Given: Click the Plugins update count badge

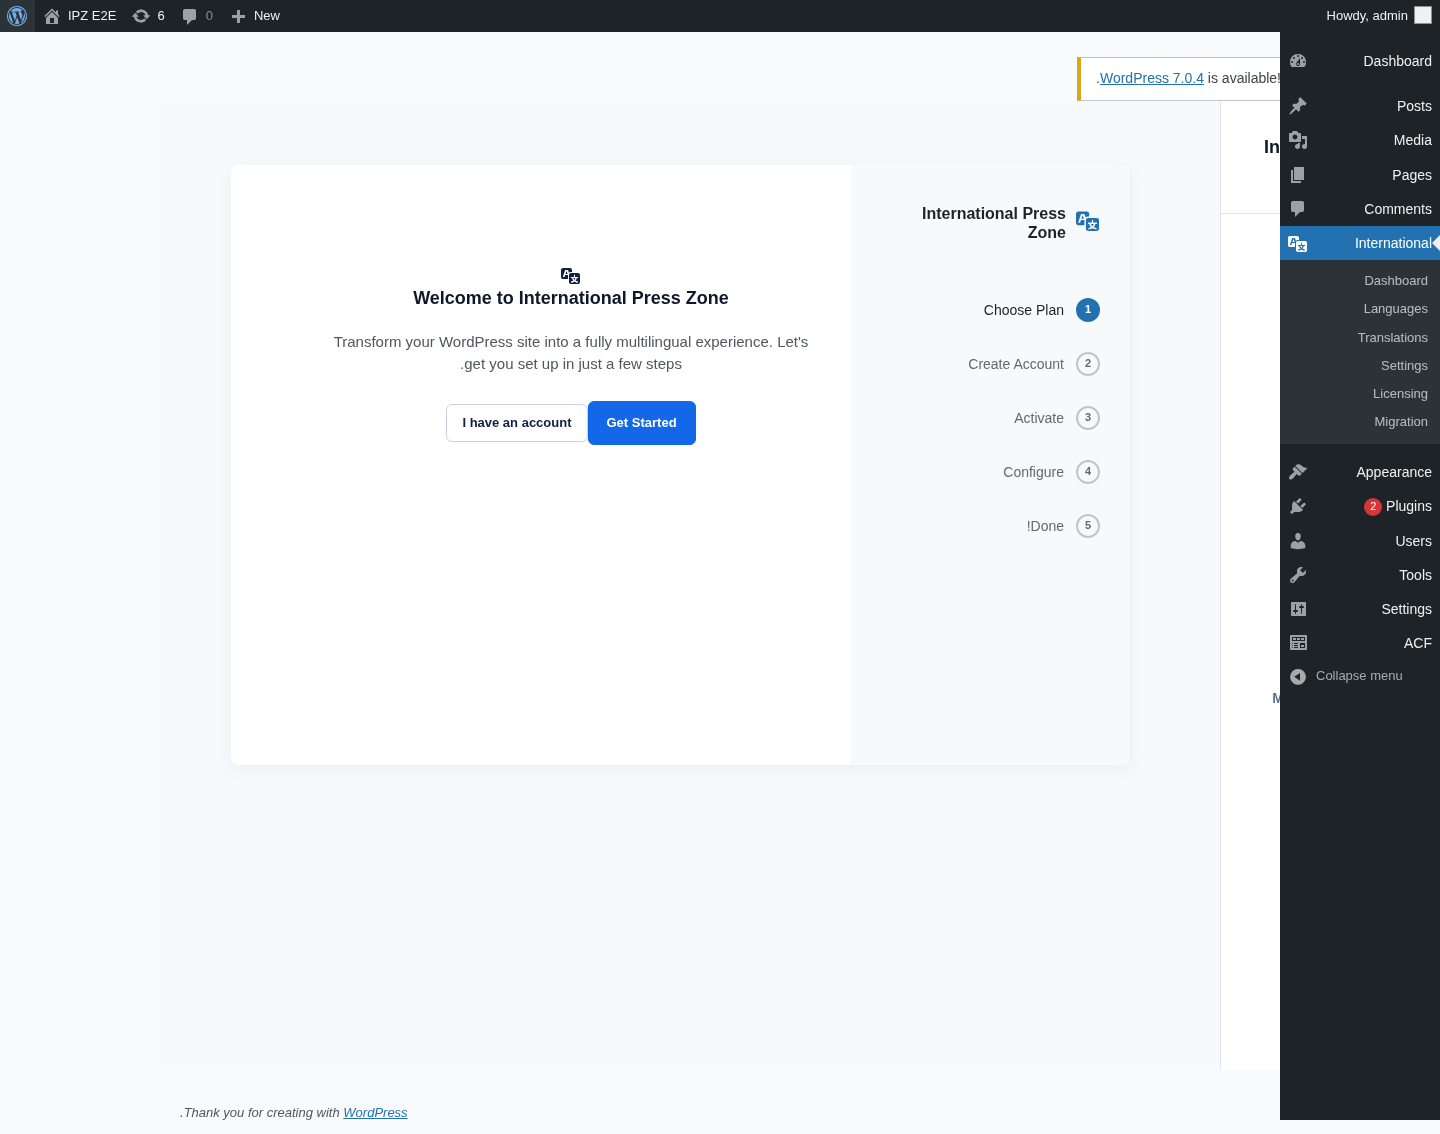Looking at the screenshot, I should click(1373, 507).
